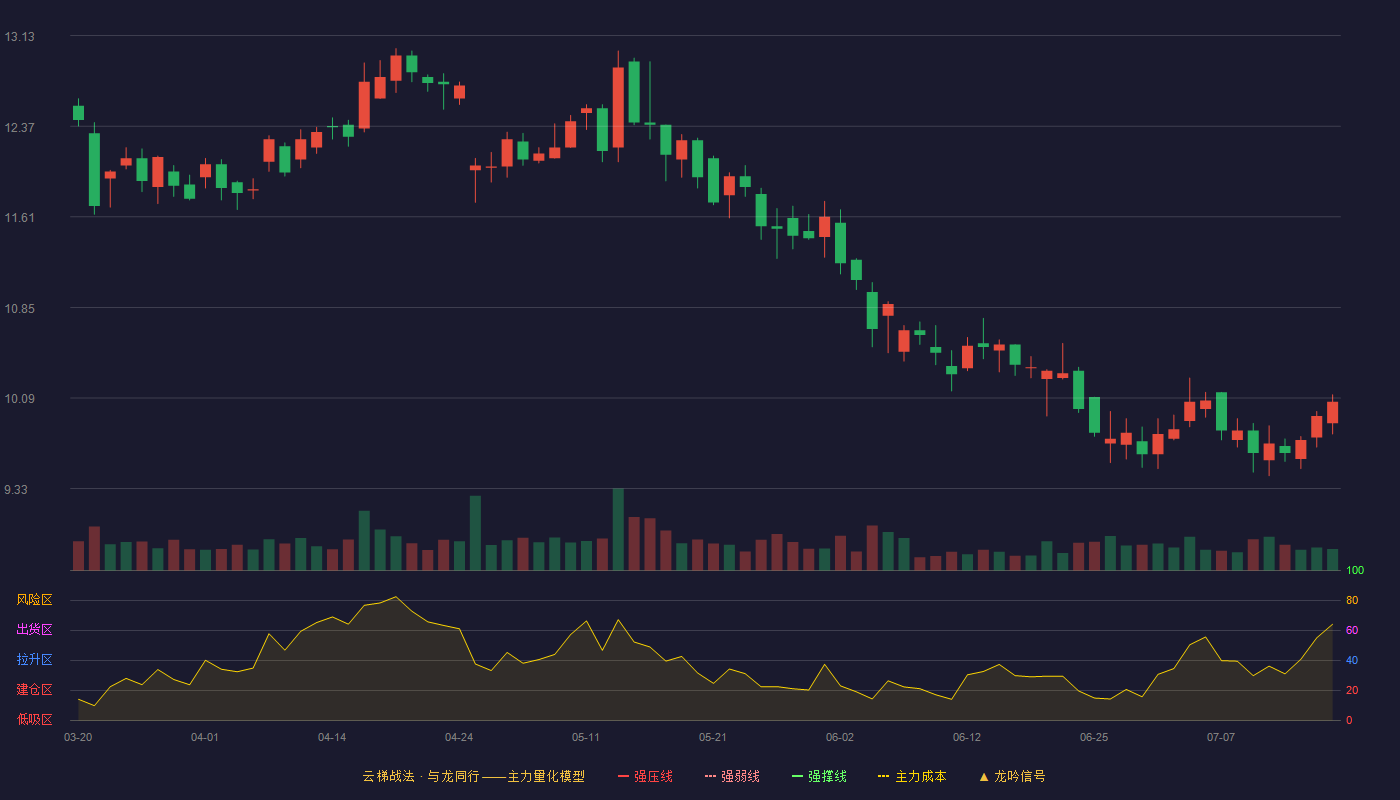Click the 04-24 date label
This screenshot has height=800, width=1400.
pyautogui.click(x=459, y=737)
